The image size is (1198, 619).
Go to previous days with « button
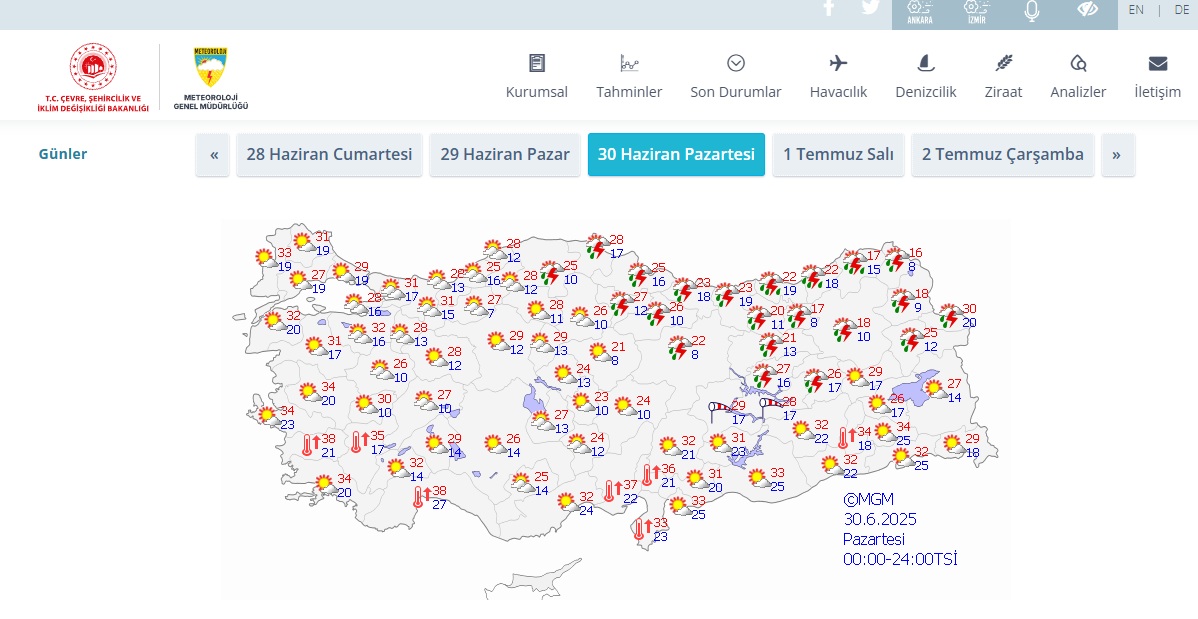click(214, 154)
